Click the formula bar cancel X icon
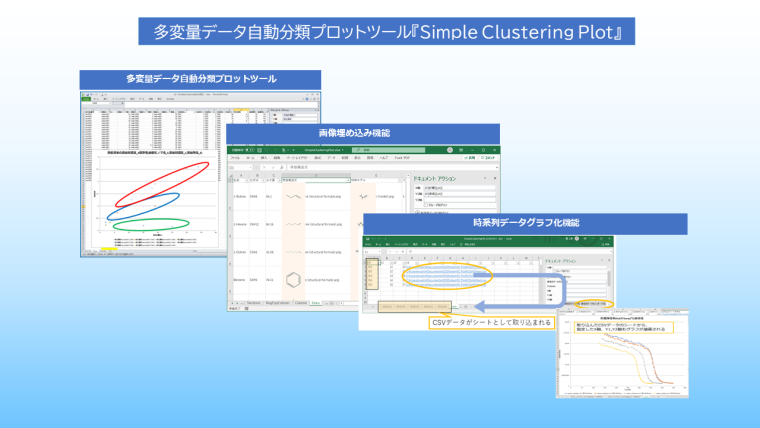The width and height of the screenshot is (760, 428). (266, 168)
